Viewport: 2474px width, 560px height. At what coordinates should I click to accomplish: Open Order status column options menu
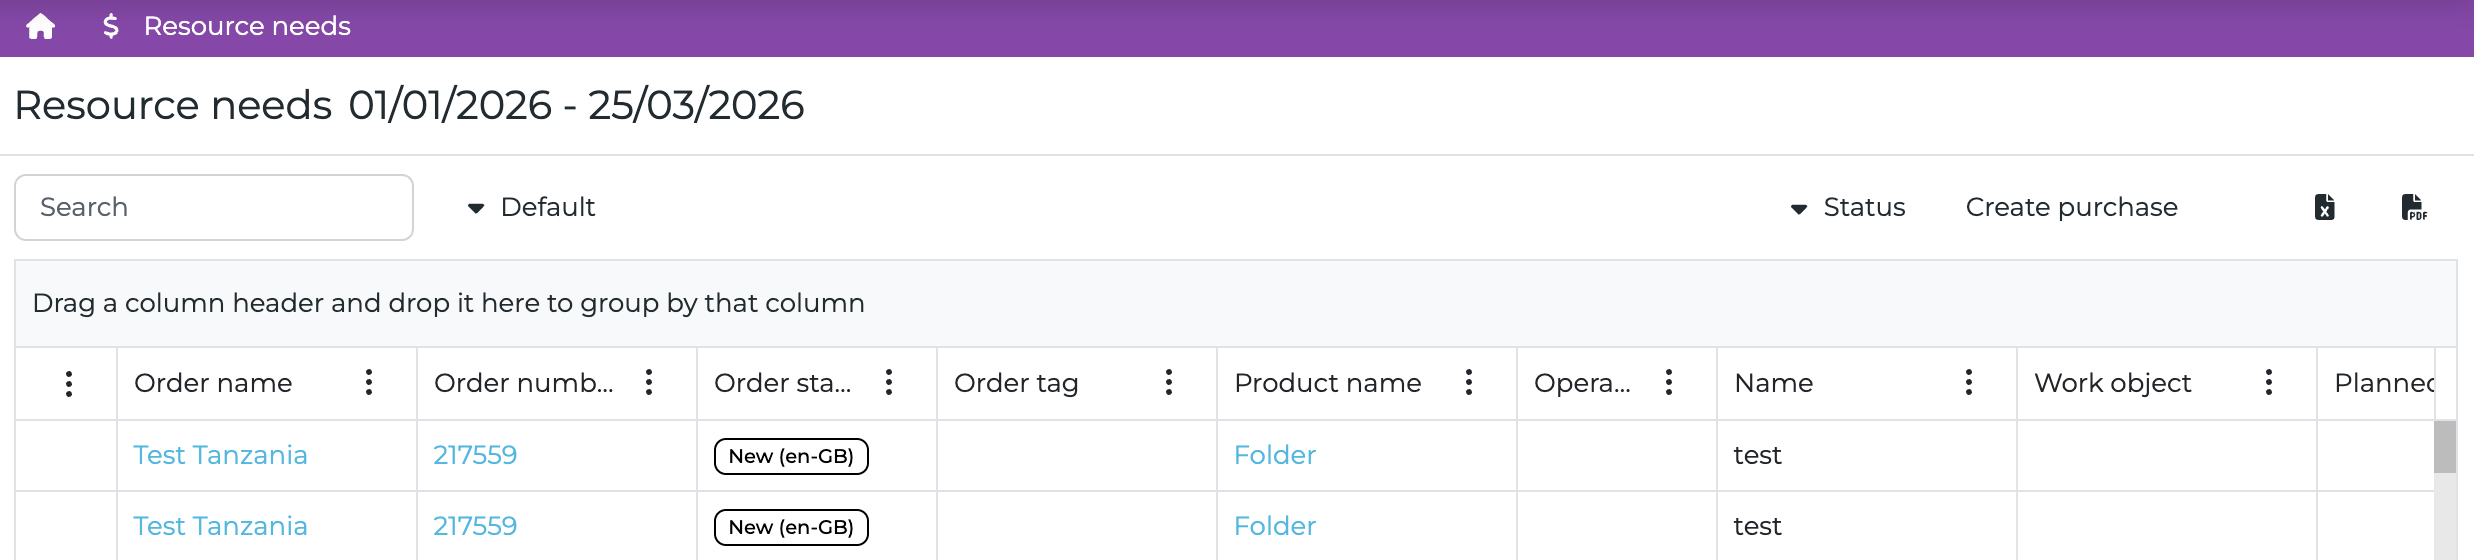point(889,382)
